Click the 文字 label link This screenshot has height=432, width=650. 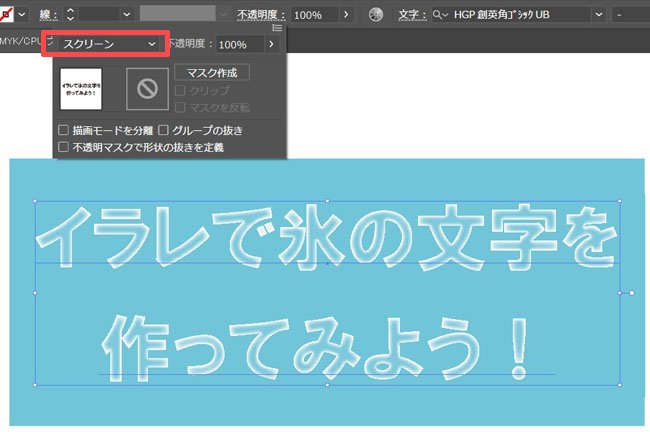(412, 15)
